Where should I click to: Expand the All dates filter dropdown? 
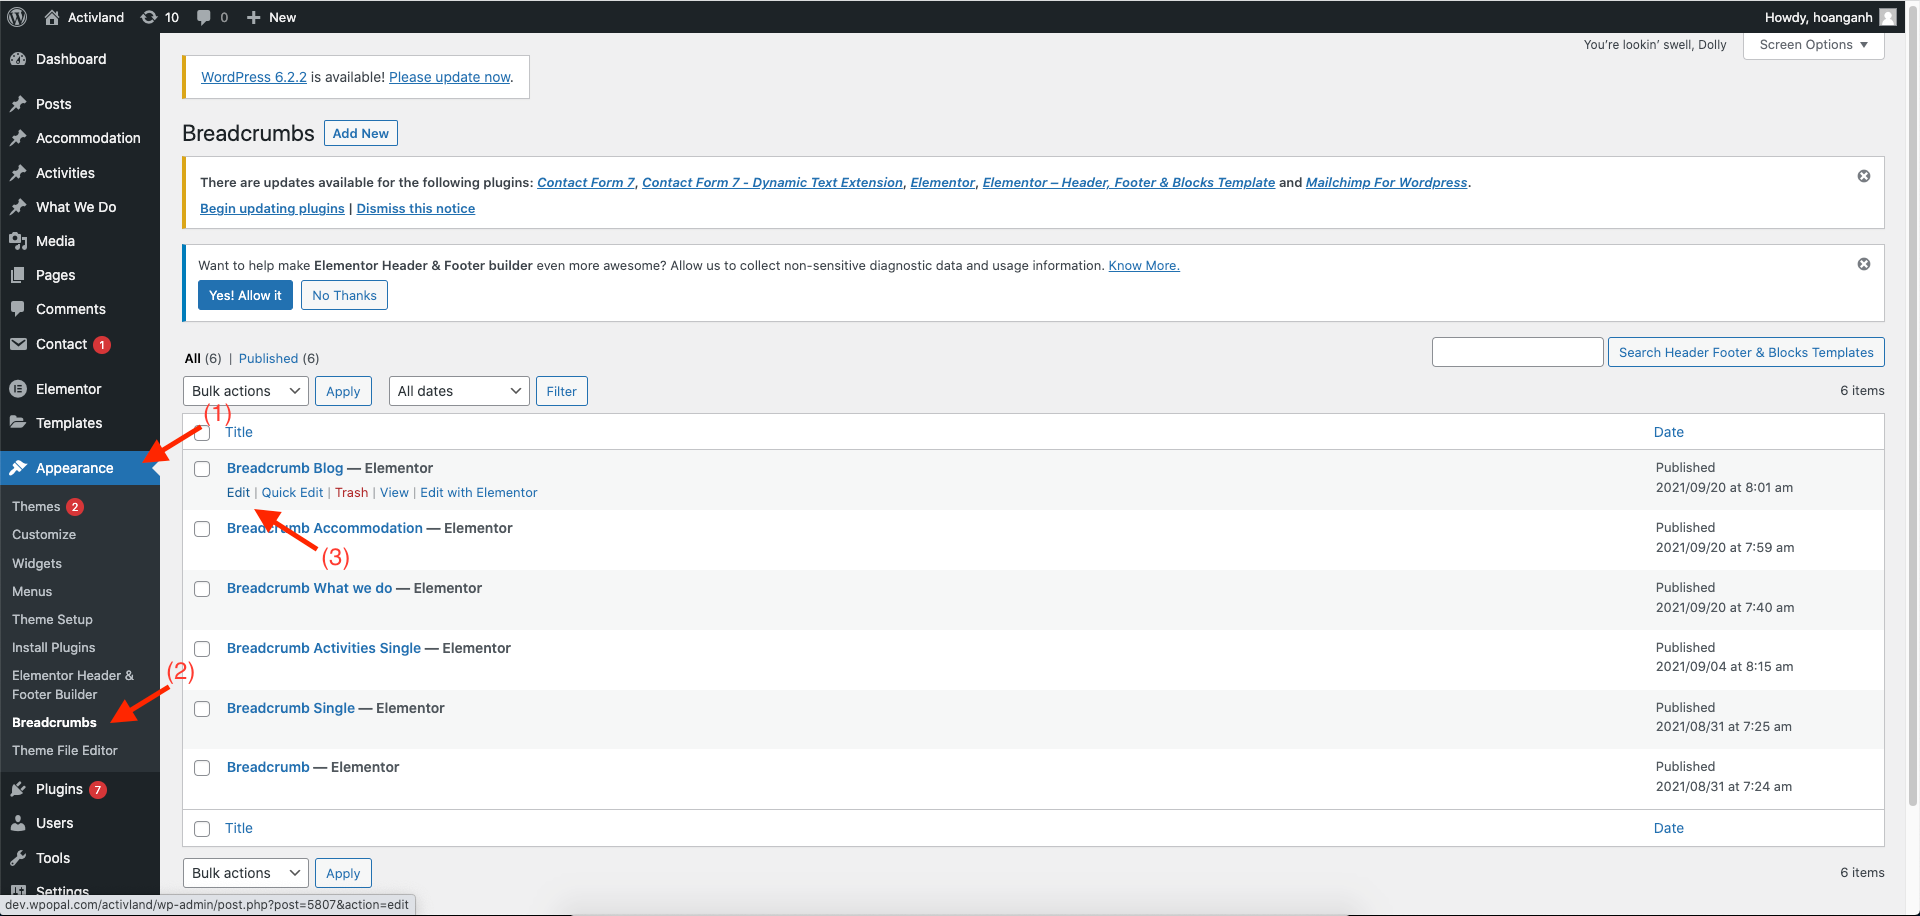(x=458, y=391)
